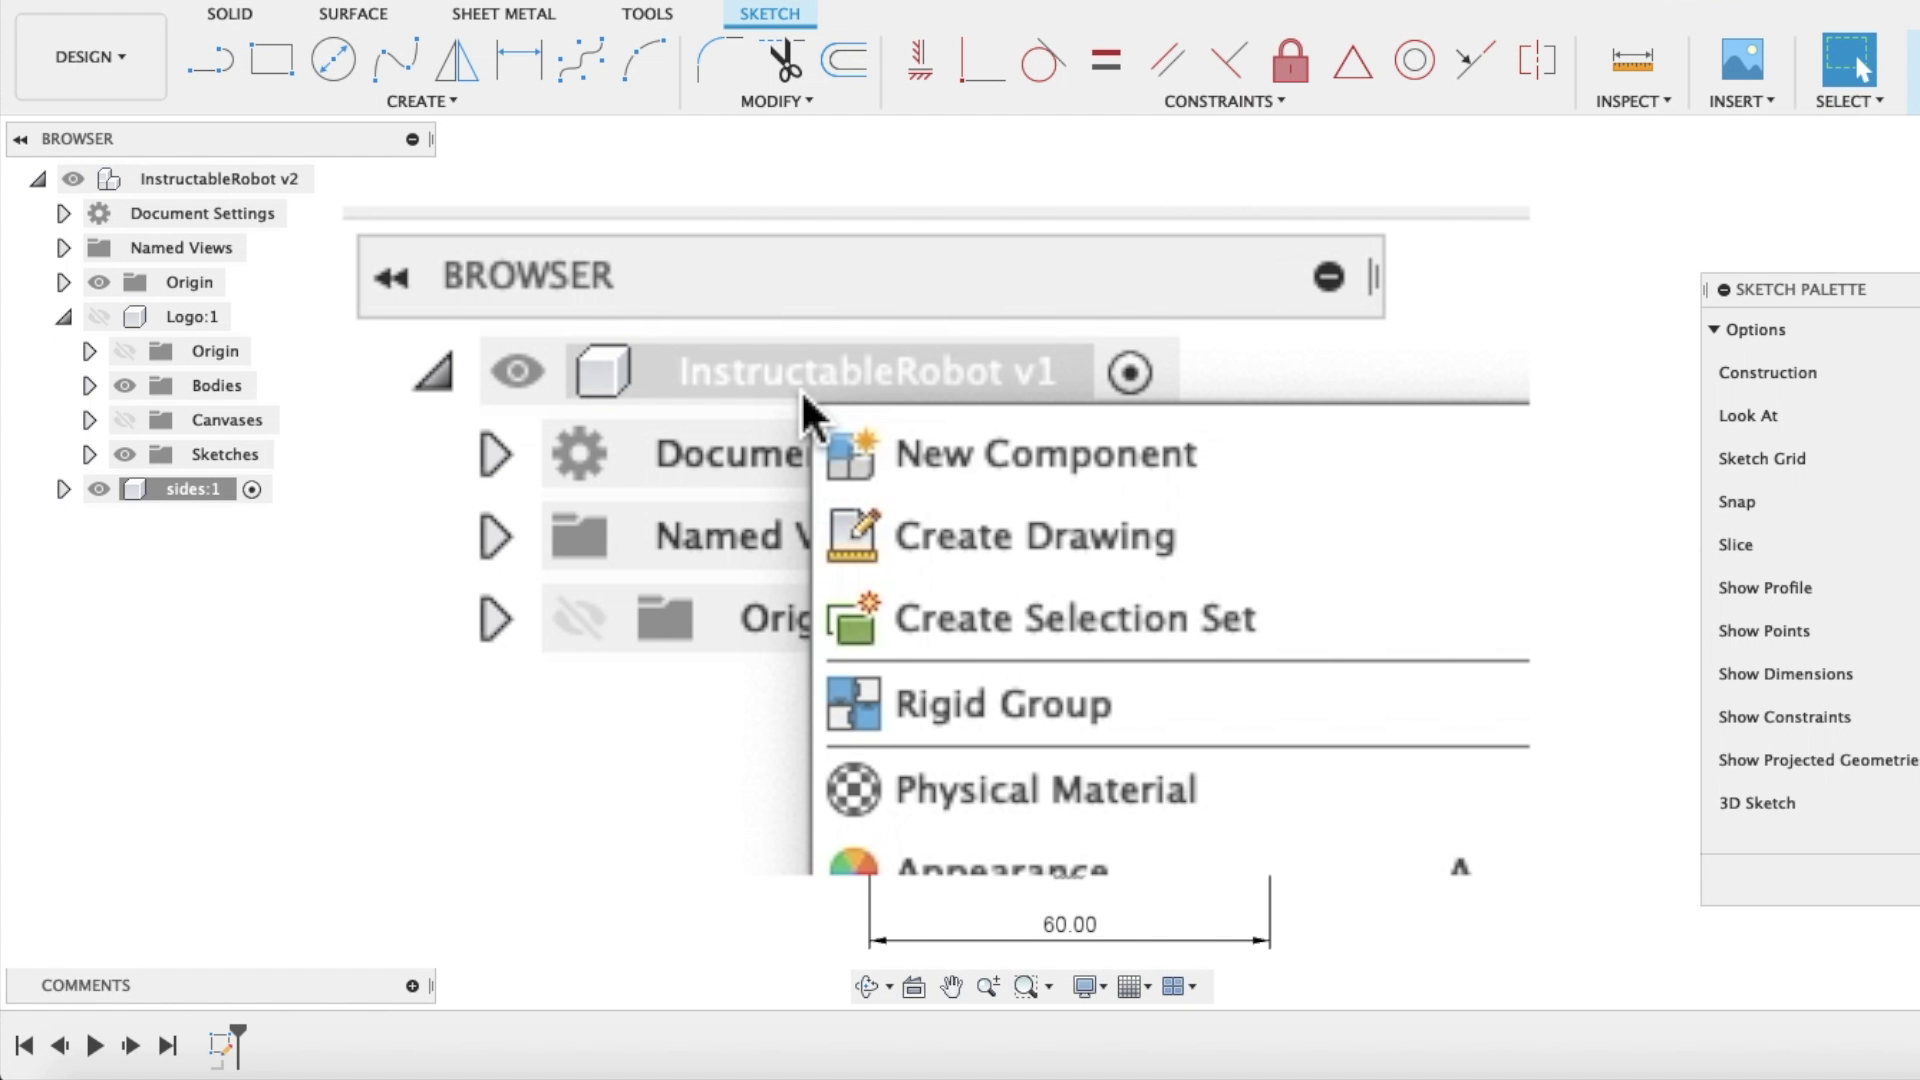Switch to the SURFACE tab
This screenshot has width=1920, height=1080.
point(353,14)
